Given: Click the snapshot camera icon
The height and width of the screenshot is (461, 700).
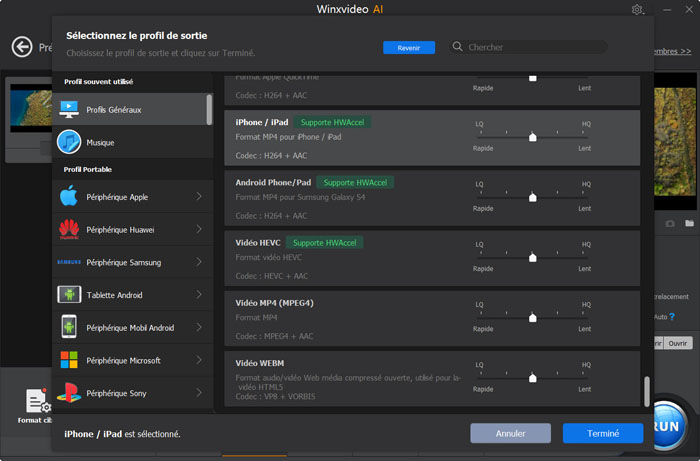Looking at the screenshot, I should (x=670, y=224).
